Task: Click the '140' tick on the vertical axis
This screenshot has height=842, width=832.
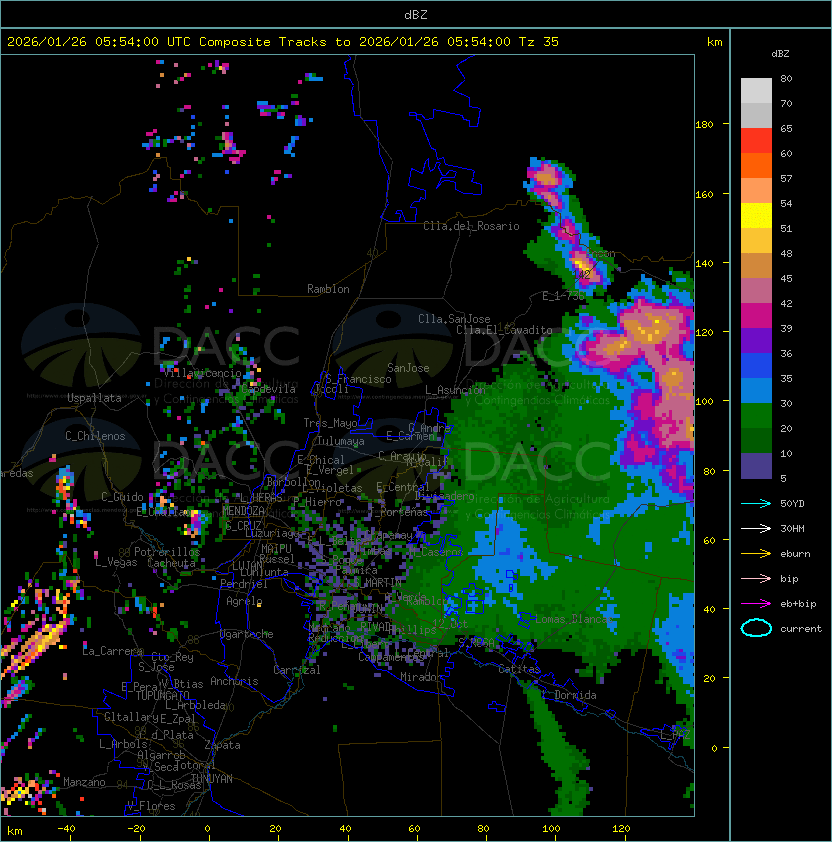Action: 704,264
